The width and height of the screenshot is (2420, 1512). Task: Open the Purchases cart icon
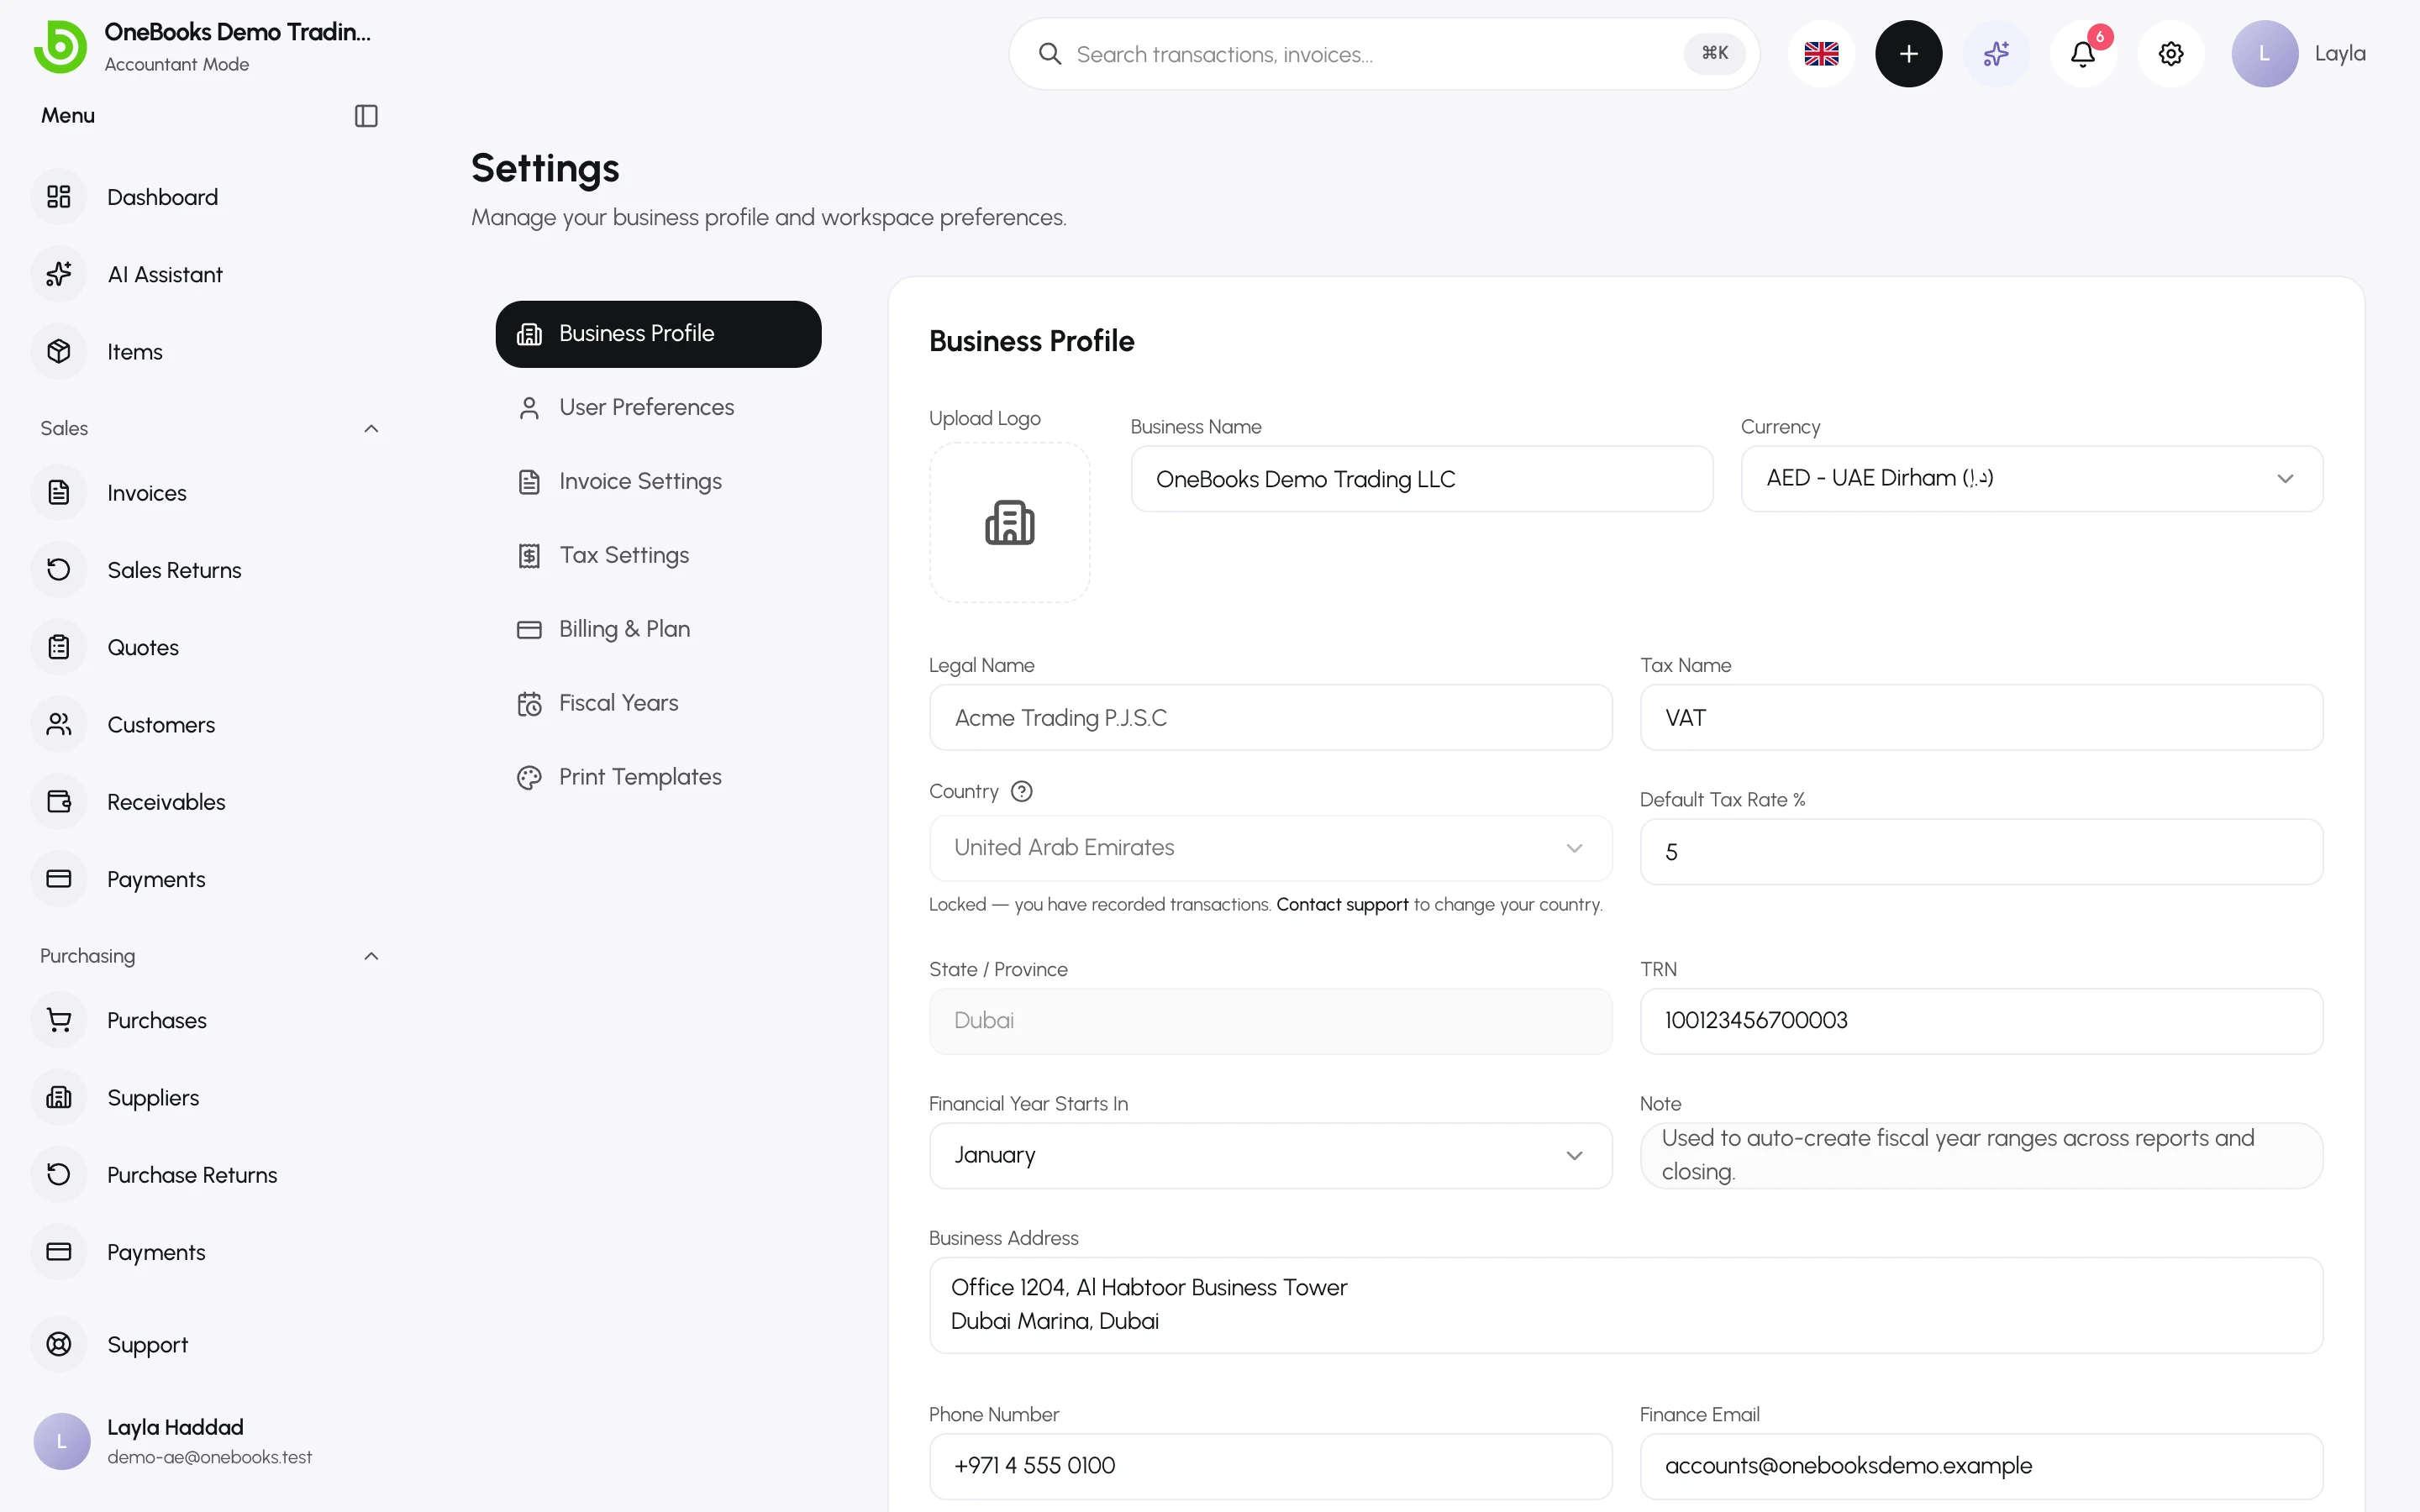(59, 1020)
